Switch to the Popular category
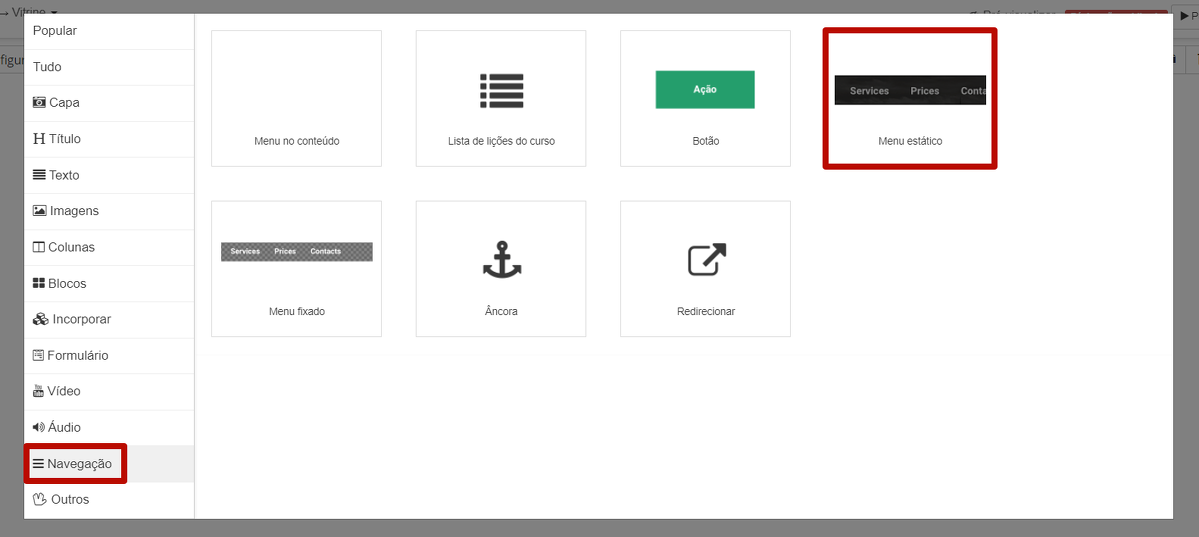This screenshot has width=1199, height=537. point(55,31)
